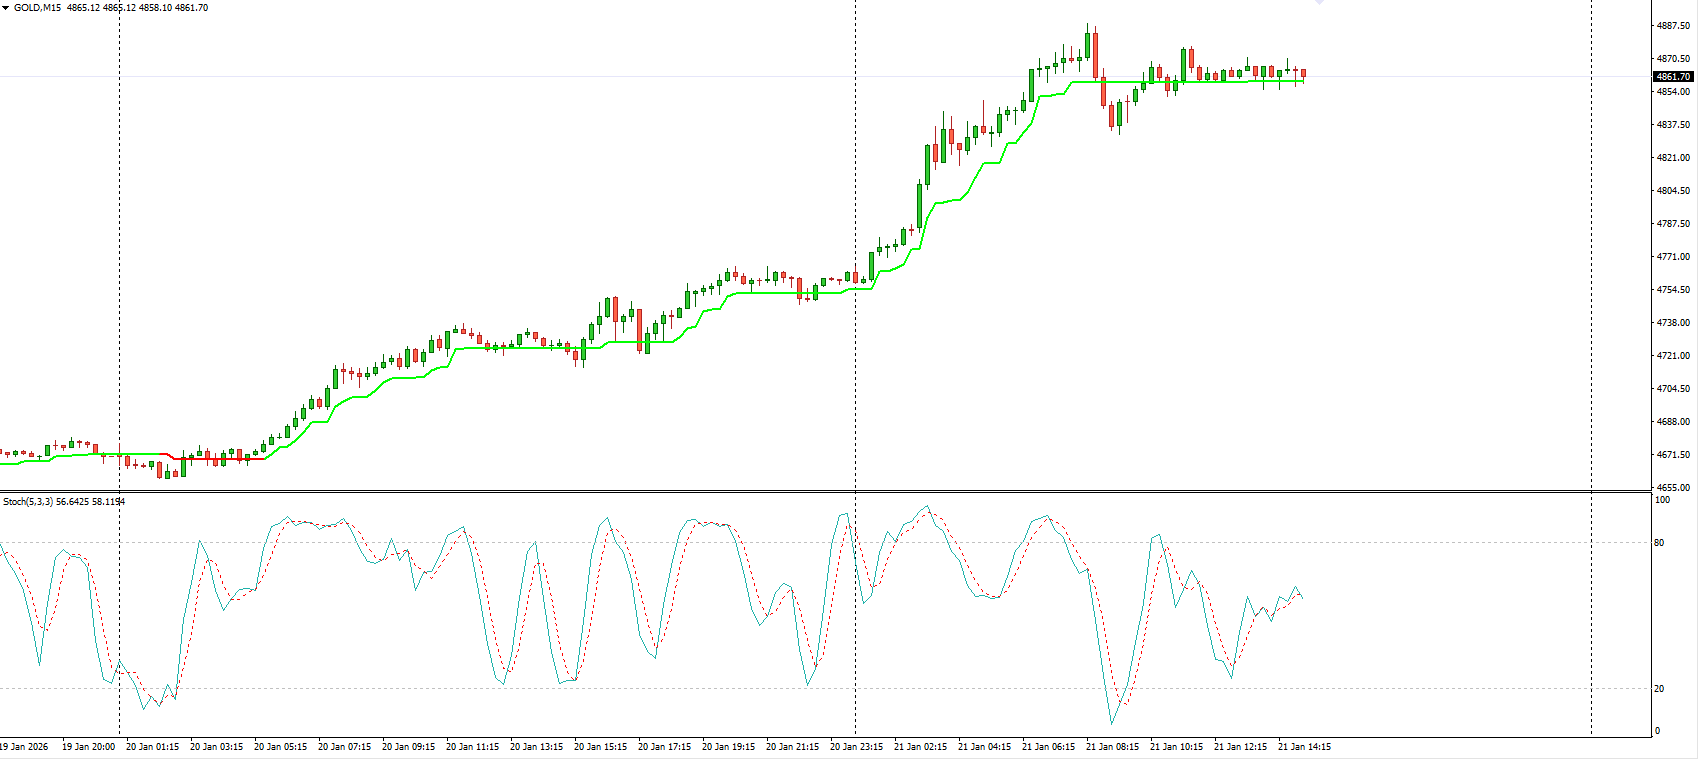Click the 20 Jan 01:15 time label
Image resolution: width=1698 pixels, height=760 pixels.
pos(152,747)
